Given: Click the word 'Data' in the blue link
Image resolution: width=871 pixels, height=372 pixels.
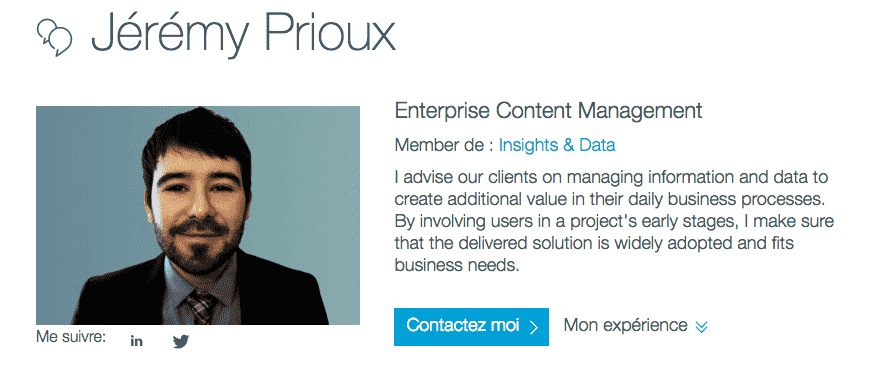Looking at the screenshot, I should pyautogui.click(x=597, y=145).
